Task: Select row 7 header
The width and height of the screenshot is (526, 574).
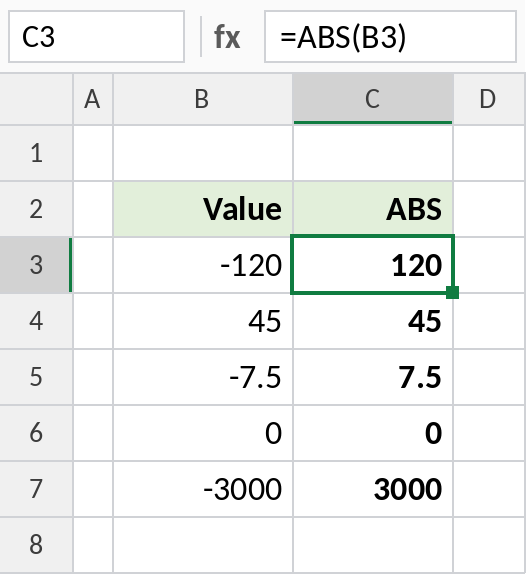Action: coord(36,489)
